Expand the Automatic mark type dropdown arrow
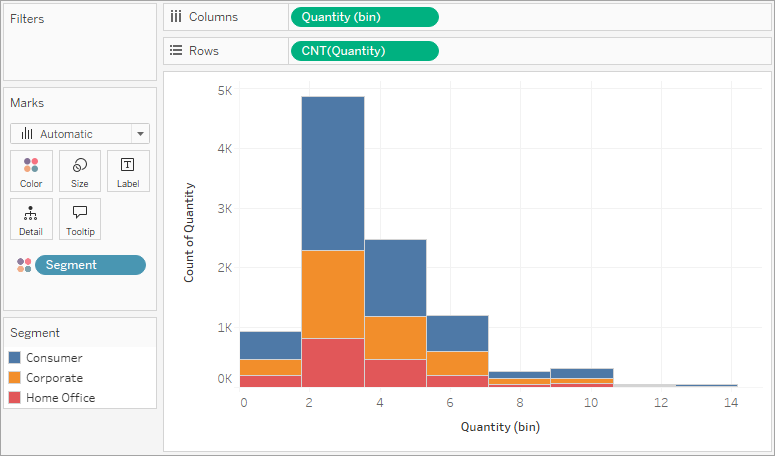Screen dimensions: 775x456 click(x=140, y=134)
